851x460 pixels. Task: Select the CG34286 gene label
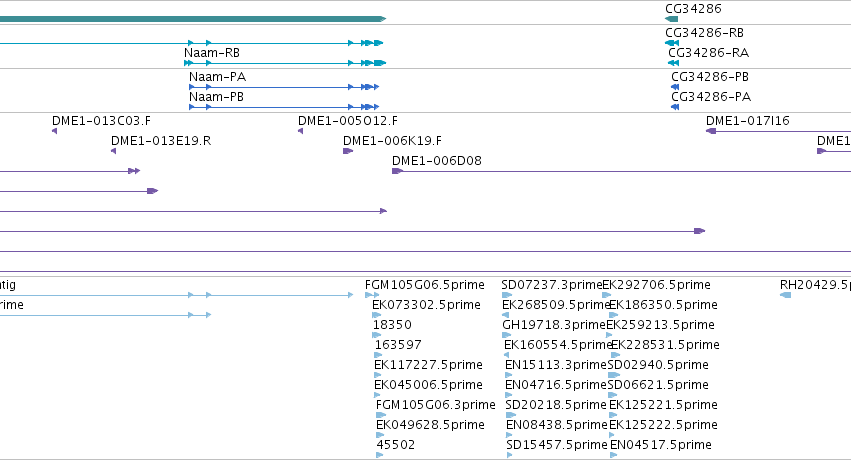coord(693,9)
